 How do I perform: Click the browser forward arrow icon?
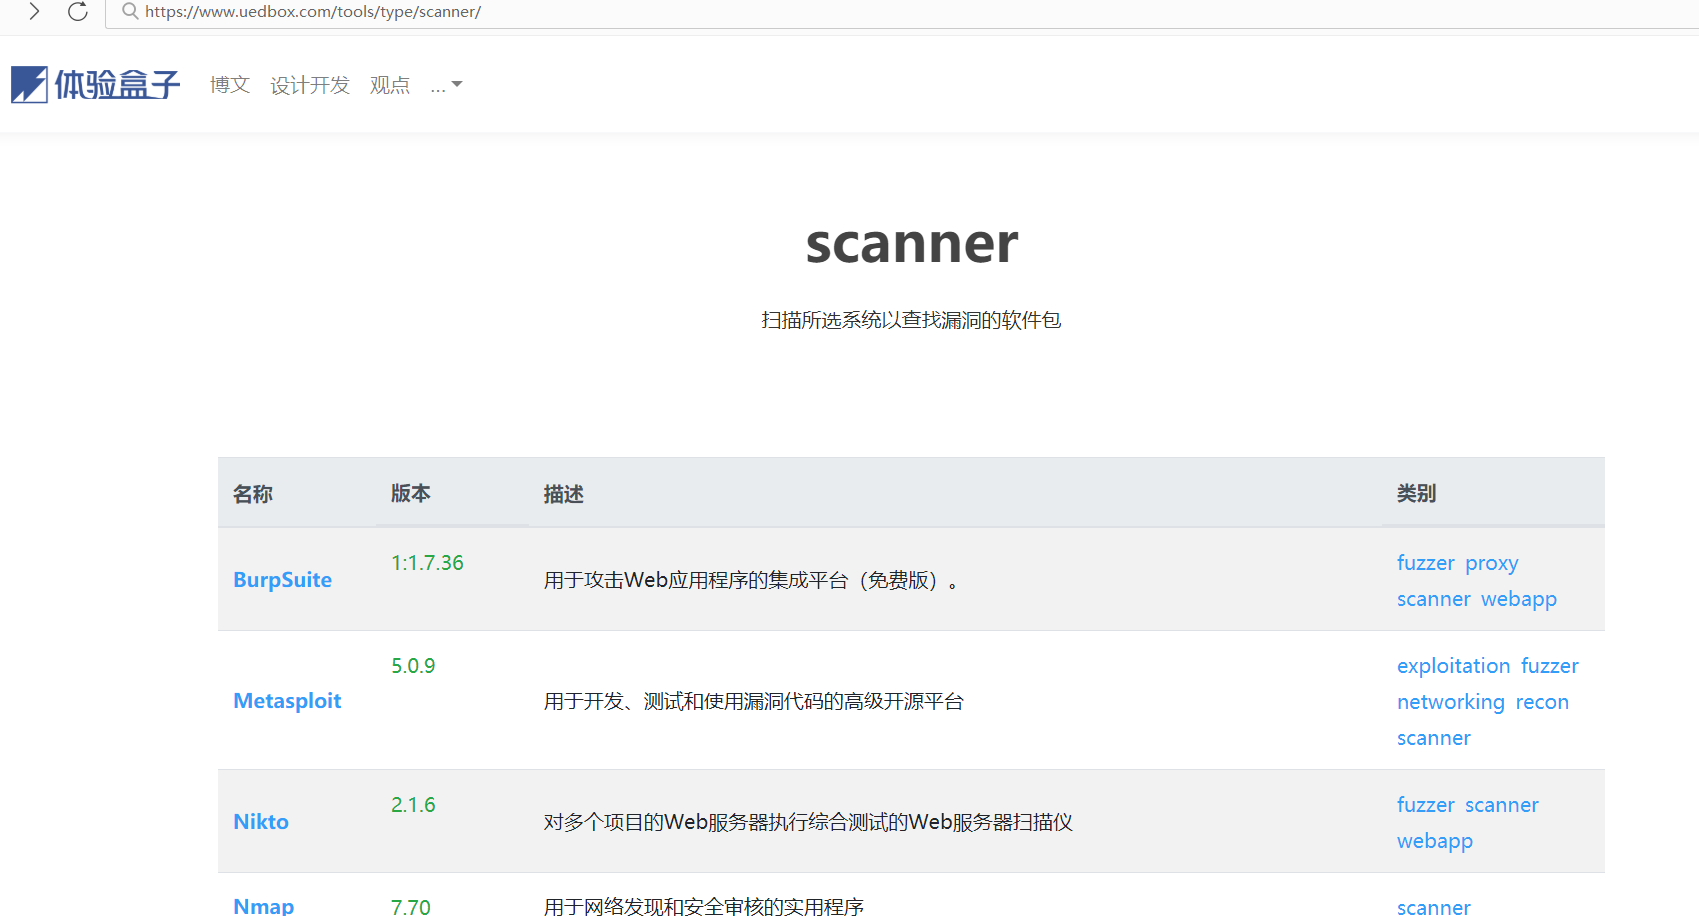tap(34, 12)
